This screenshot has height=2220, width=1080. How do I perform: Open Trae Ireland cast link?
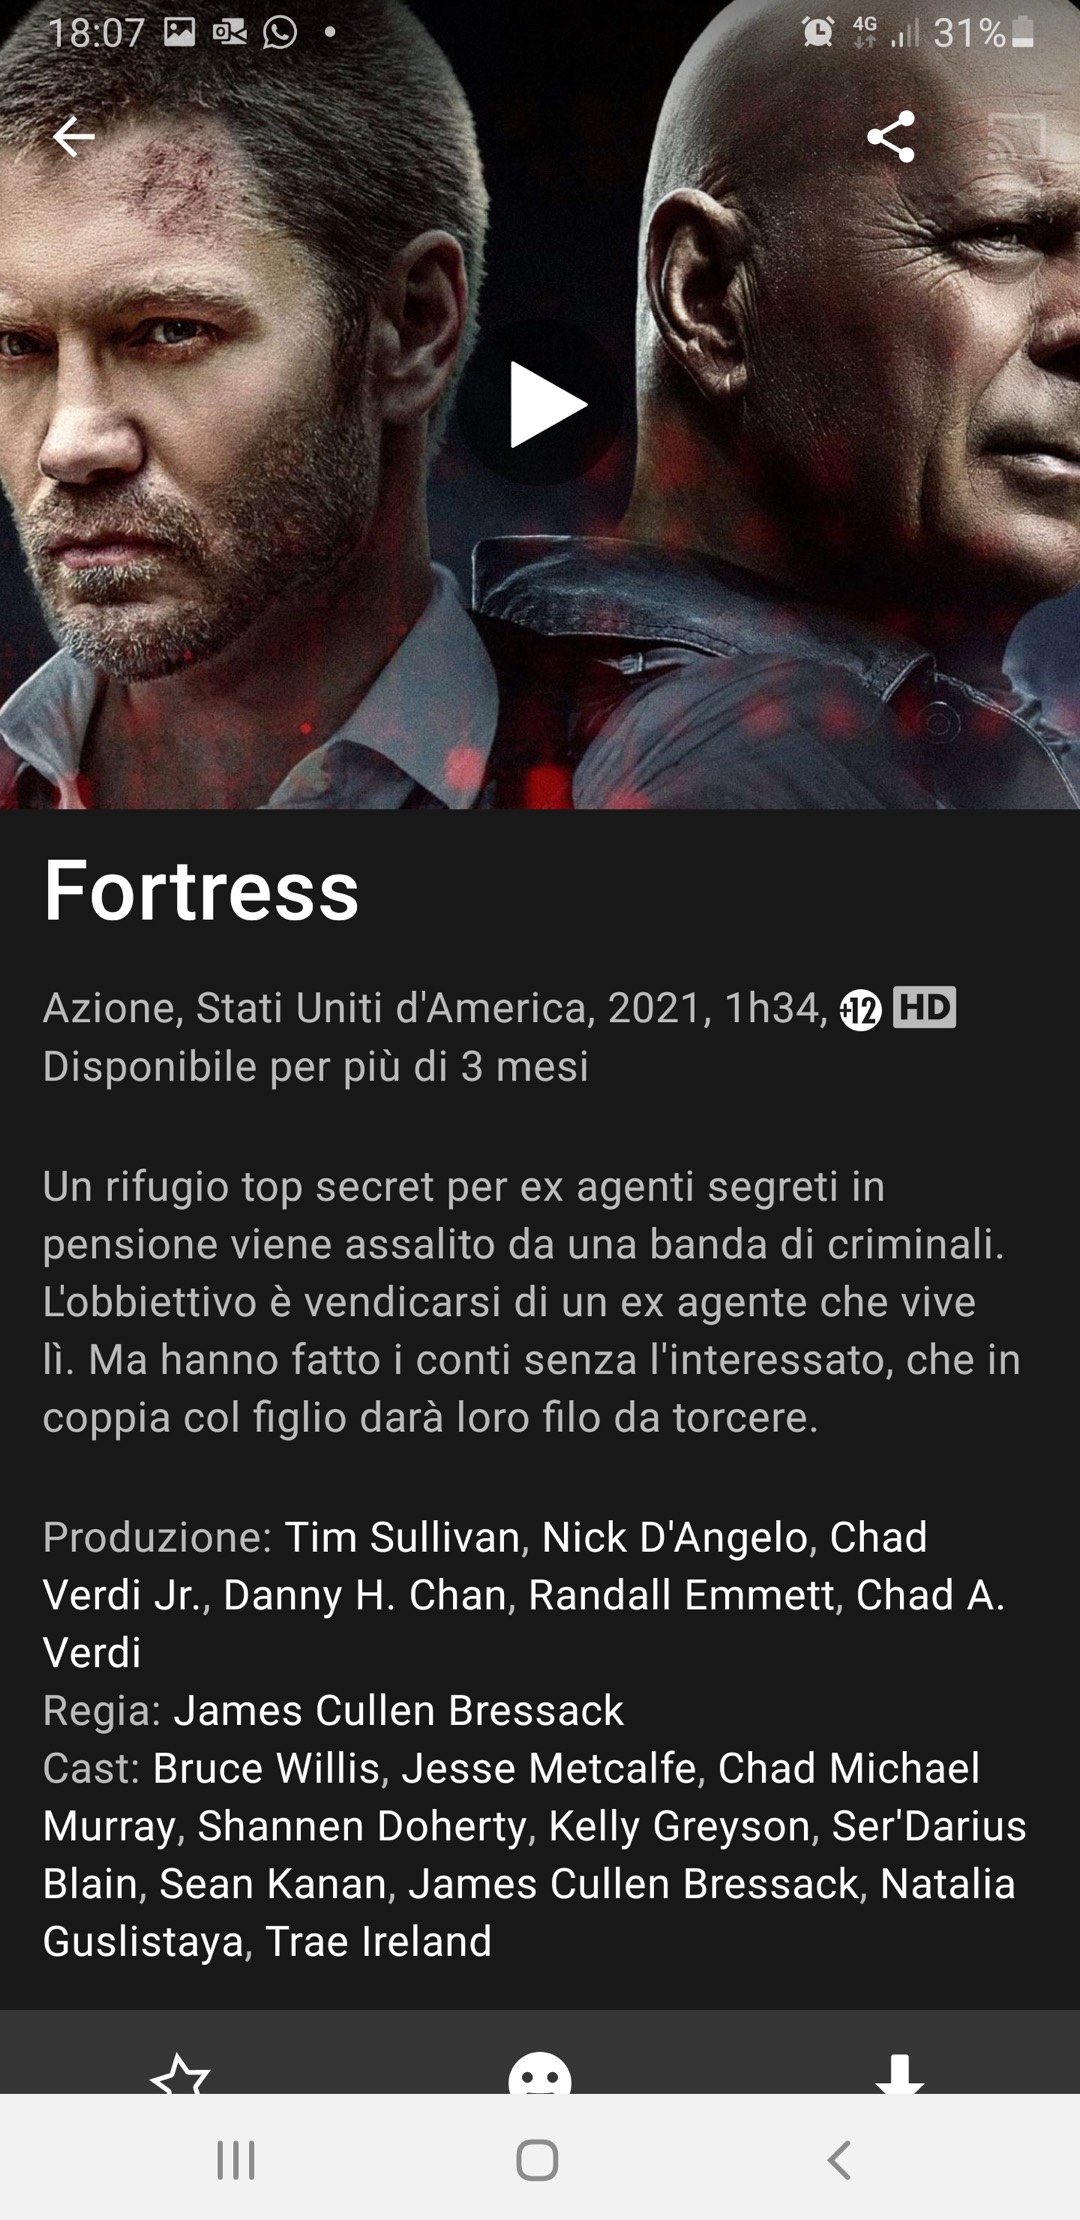coord(378,1941)
